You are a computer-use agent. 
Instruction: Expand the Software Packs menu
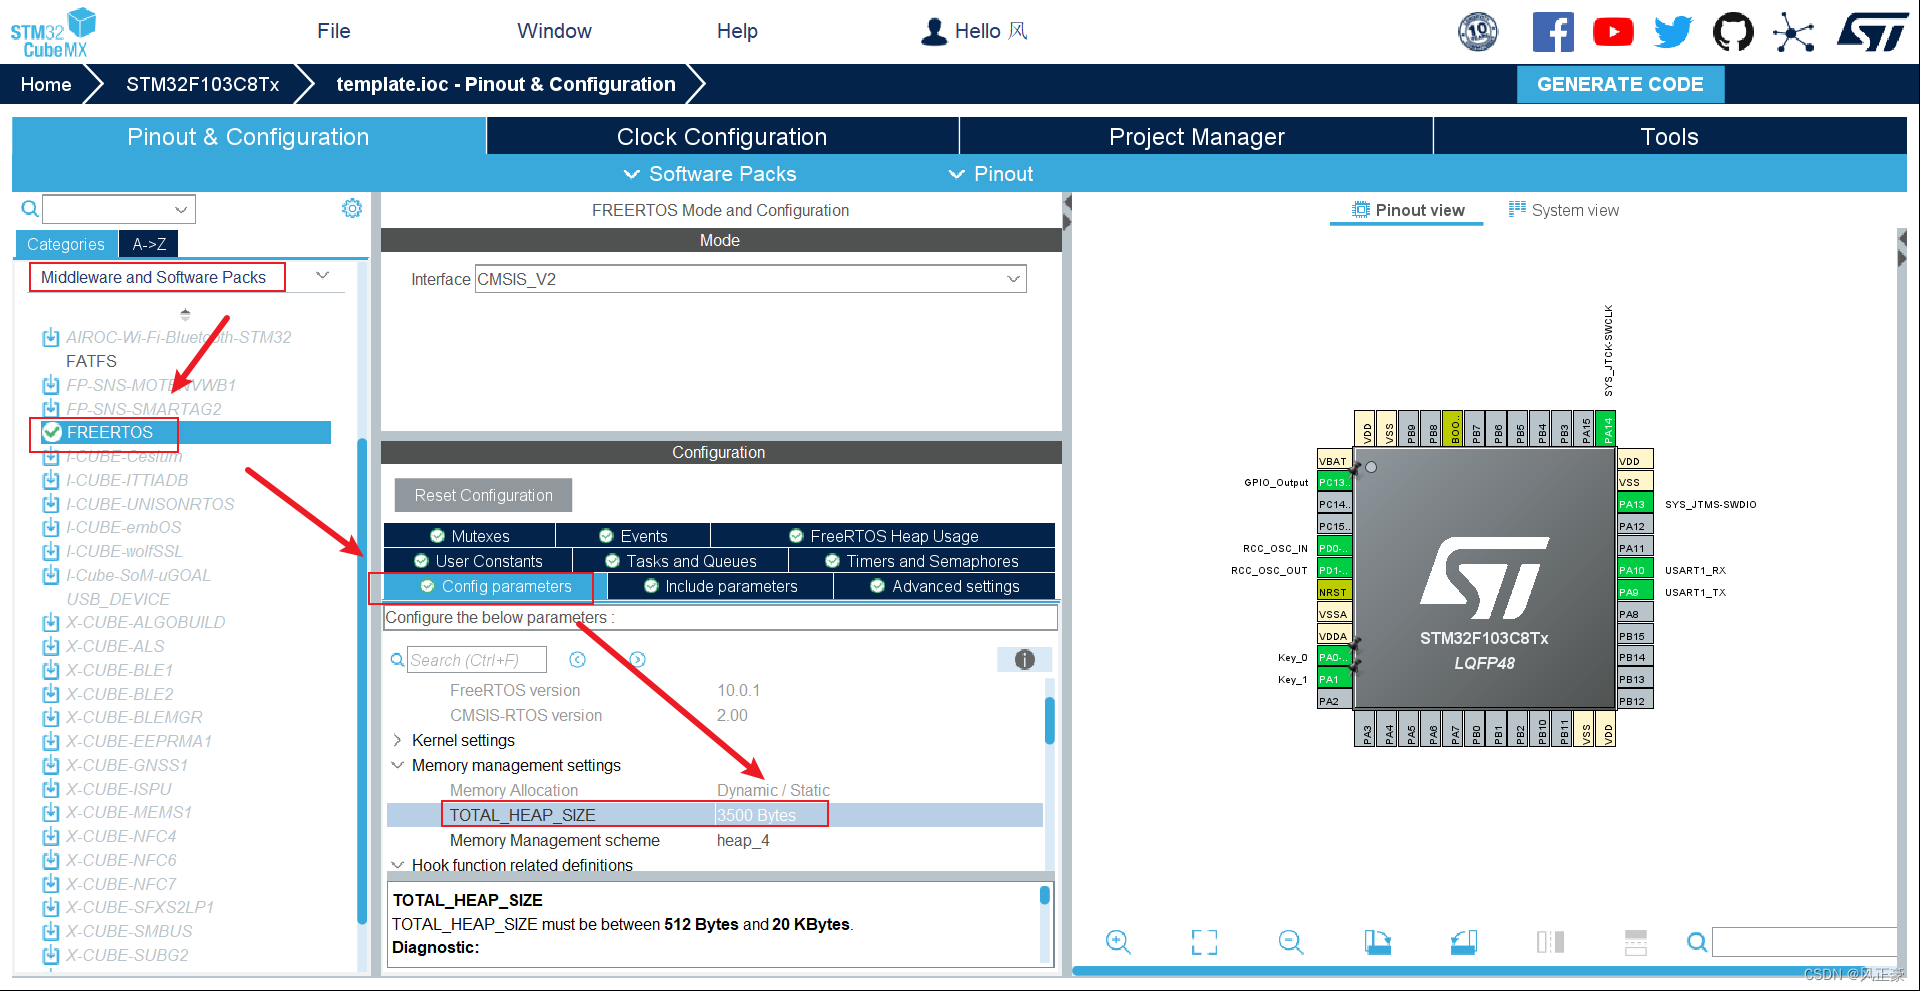[x=710, y=174]
